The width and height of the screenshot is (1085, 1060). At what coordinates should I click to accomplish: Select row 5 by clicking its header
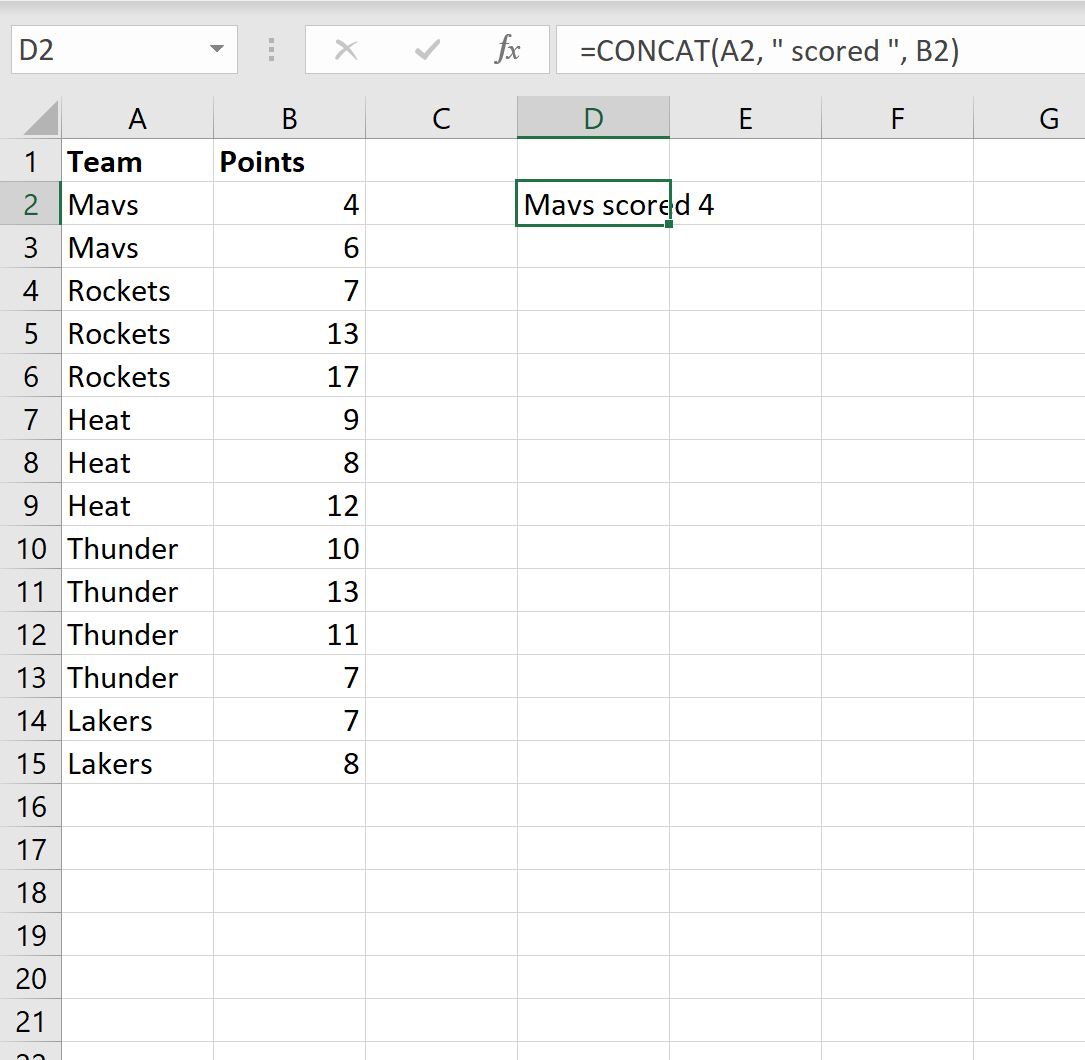pyautogui.click(x=32, y=333)
